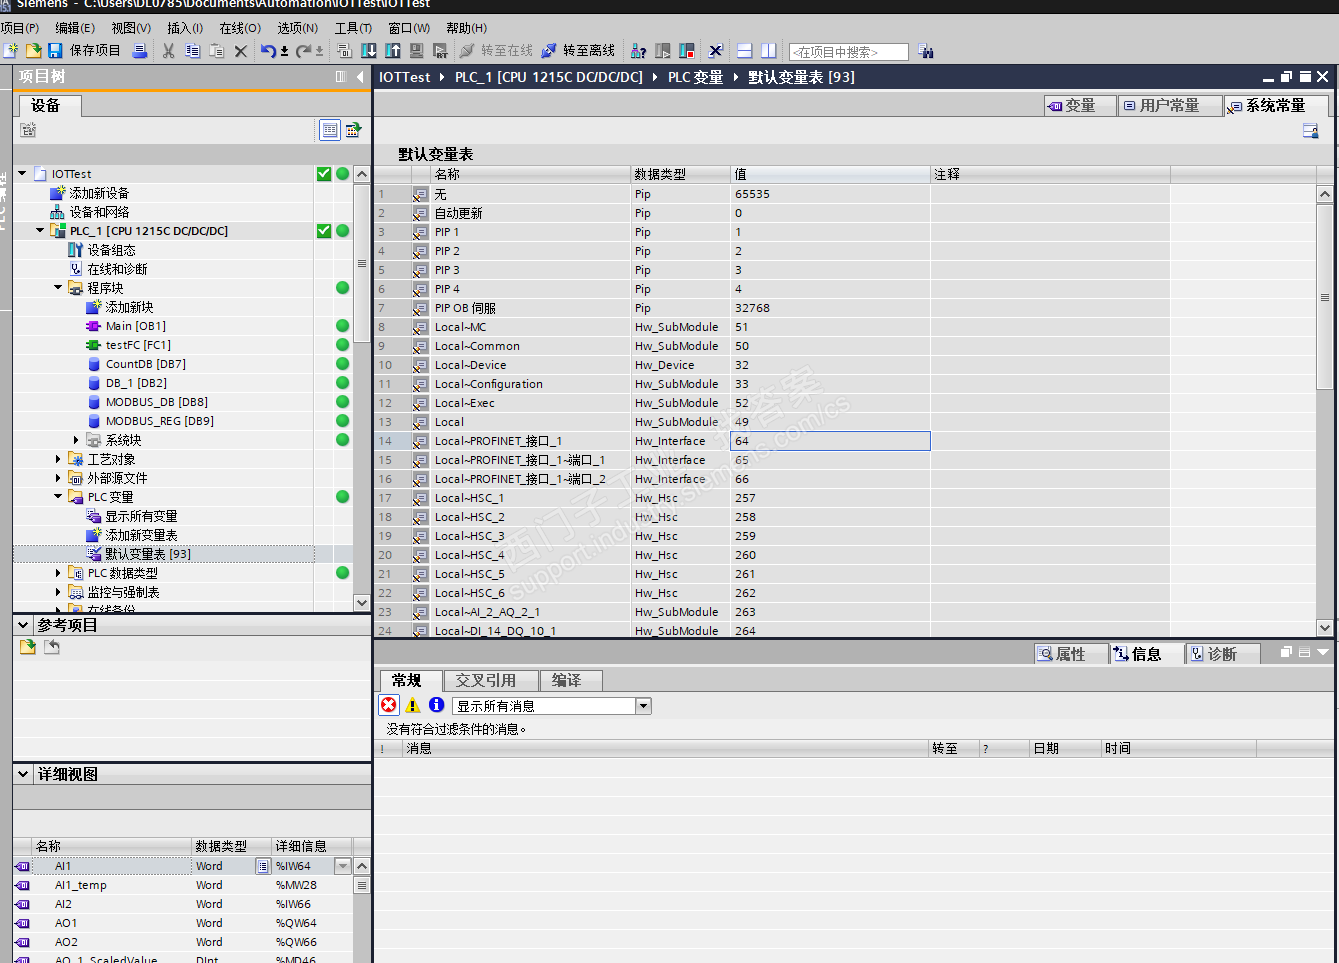Click the green-arrow table icon in project tree
Image resolution: width=1339 pixels, height=963 pixels.
pos(353,130)
